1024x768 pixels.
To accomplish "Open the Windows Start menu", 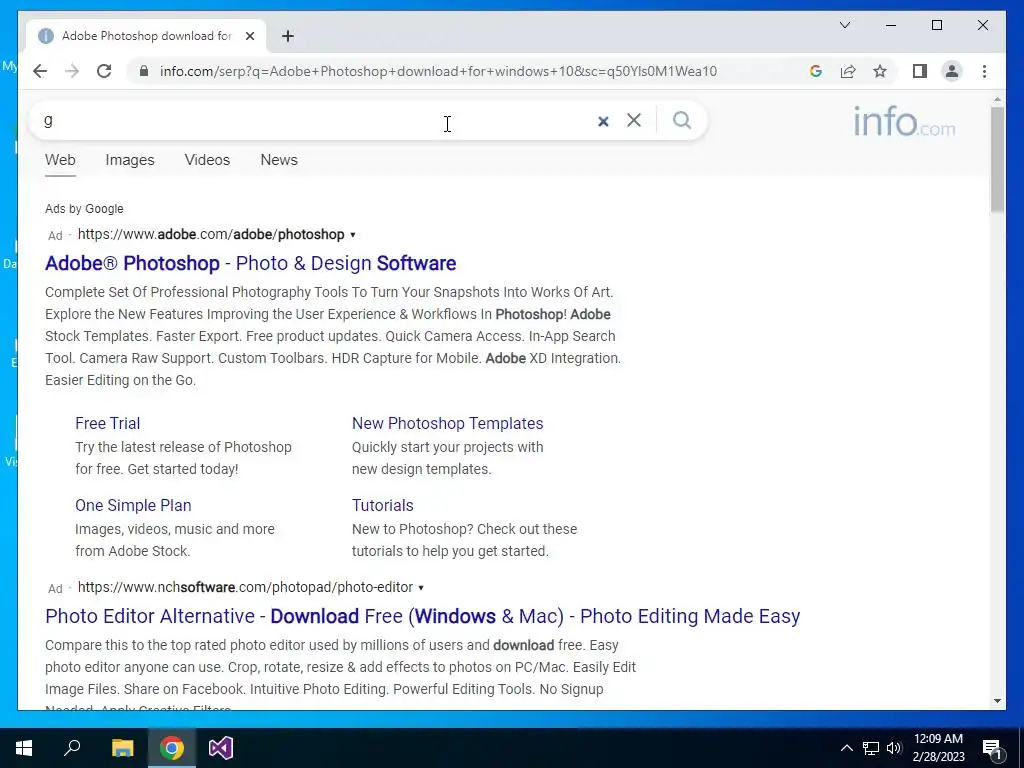I will pyautogui.click(x=24, y=748).
